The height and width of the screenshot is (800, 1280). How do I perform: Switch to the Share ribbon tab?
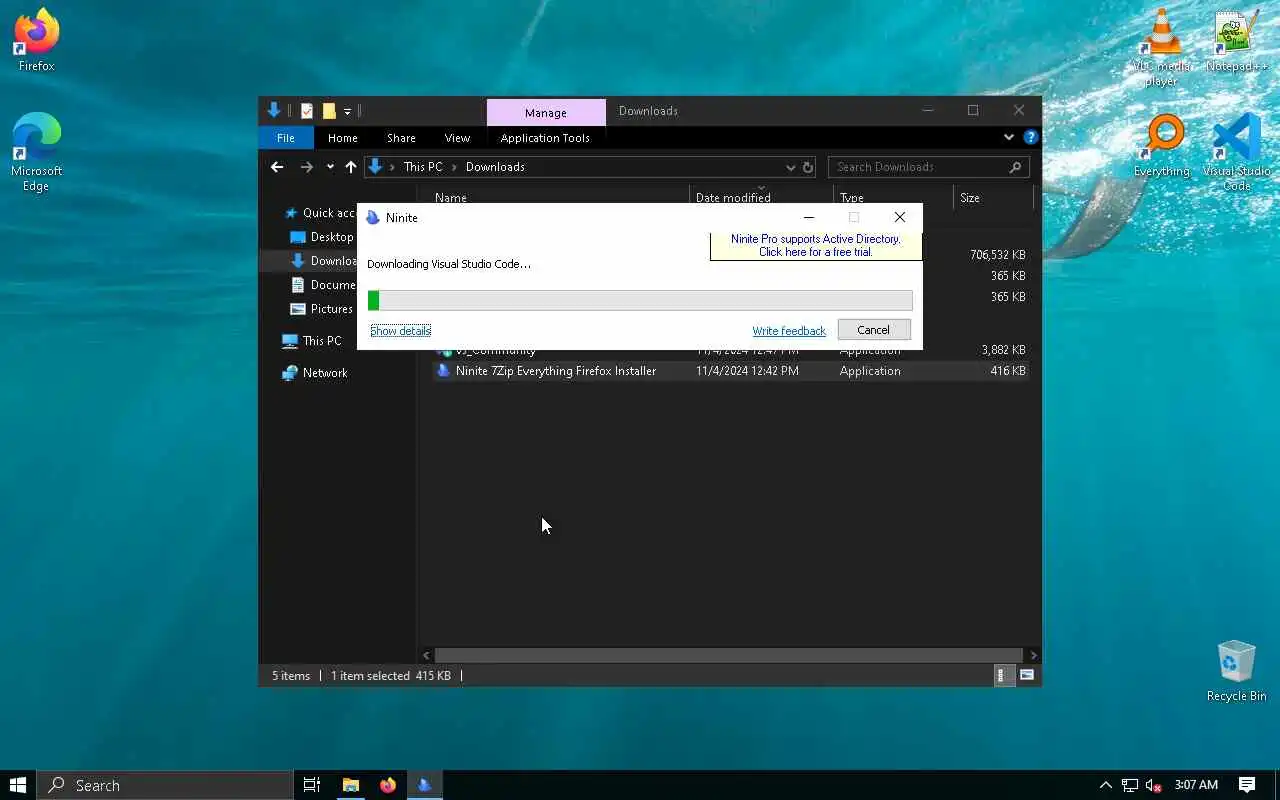[x=401, y=138]
